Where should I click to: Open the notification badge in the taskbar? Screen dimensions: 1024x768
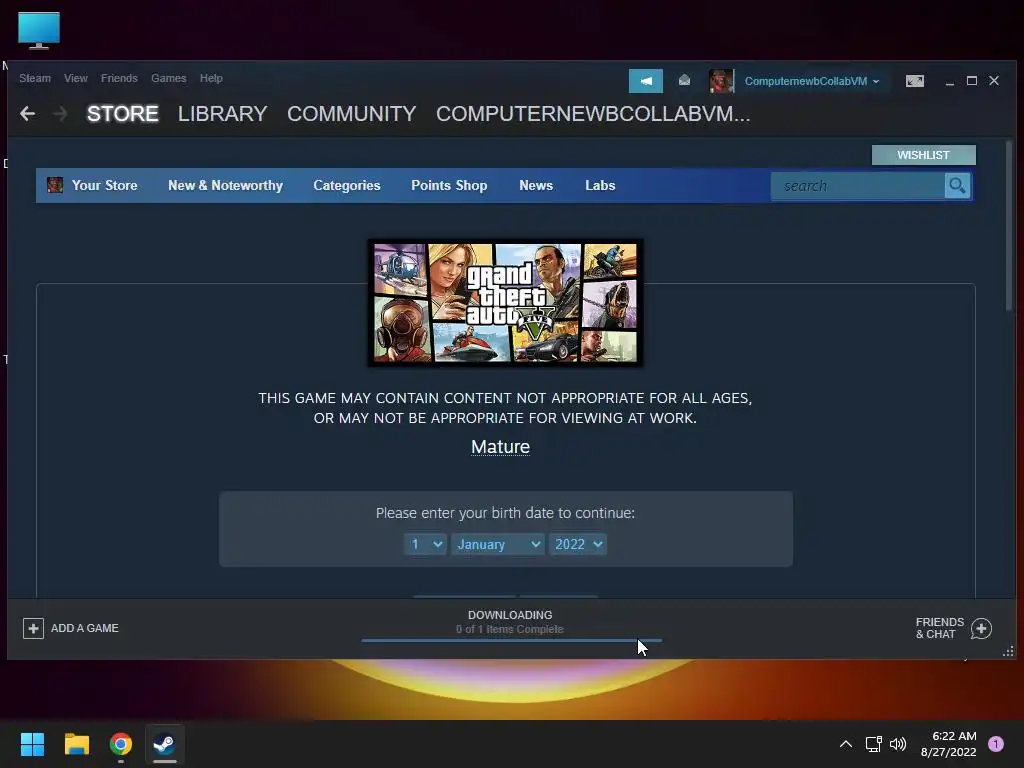[996, 744]
